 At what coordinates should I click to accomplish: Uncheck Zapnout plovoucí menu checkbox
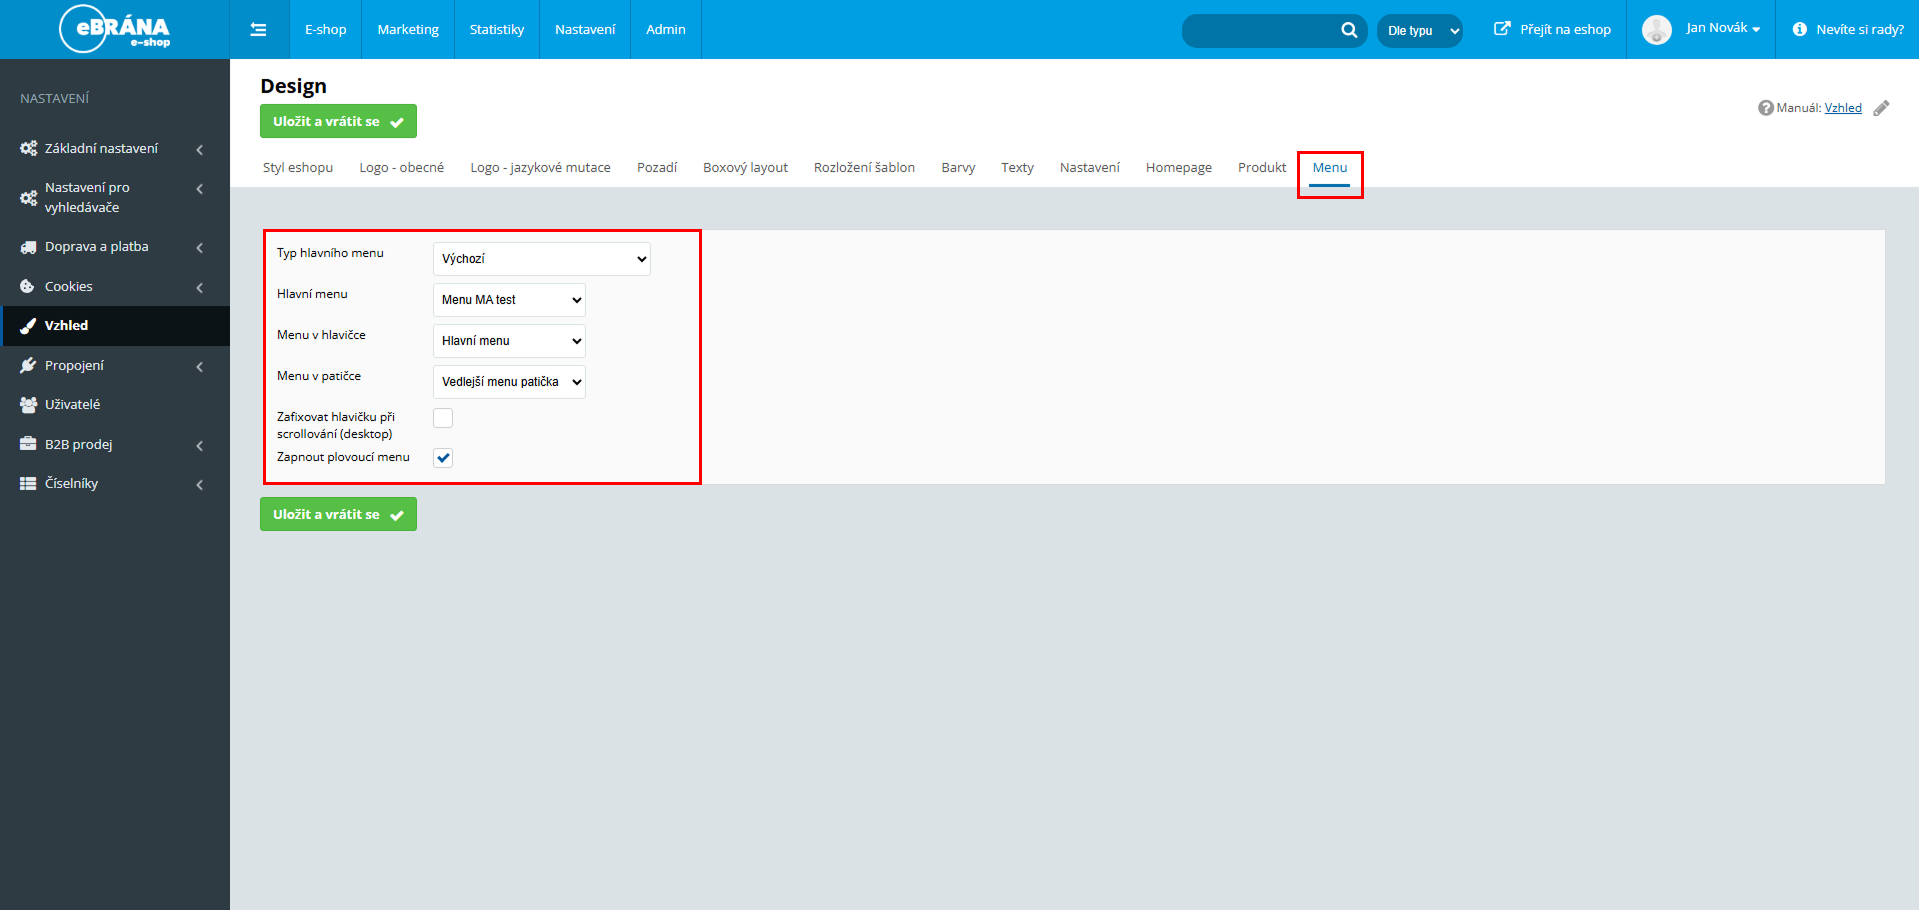(443, 458)
